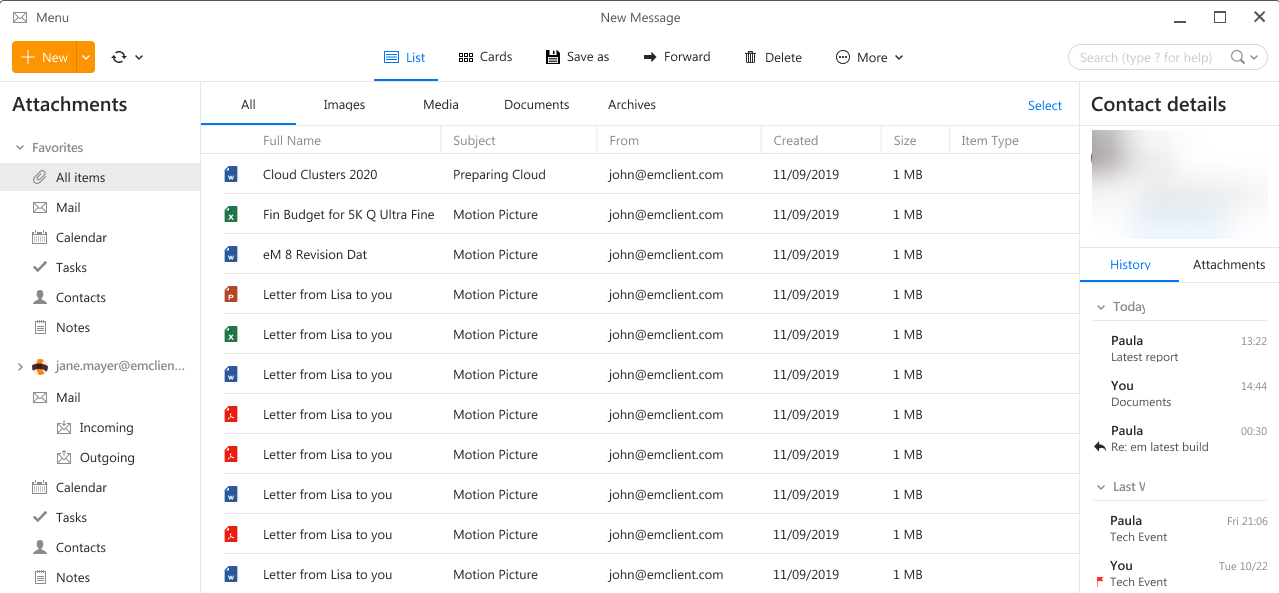The image size is (1279, 593).
Task: Switch to List view
Action: [405, 57]
